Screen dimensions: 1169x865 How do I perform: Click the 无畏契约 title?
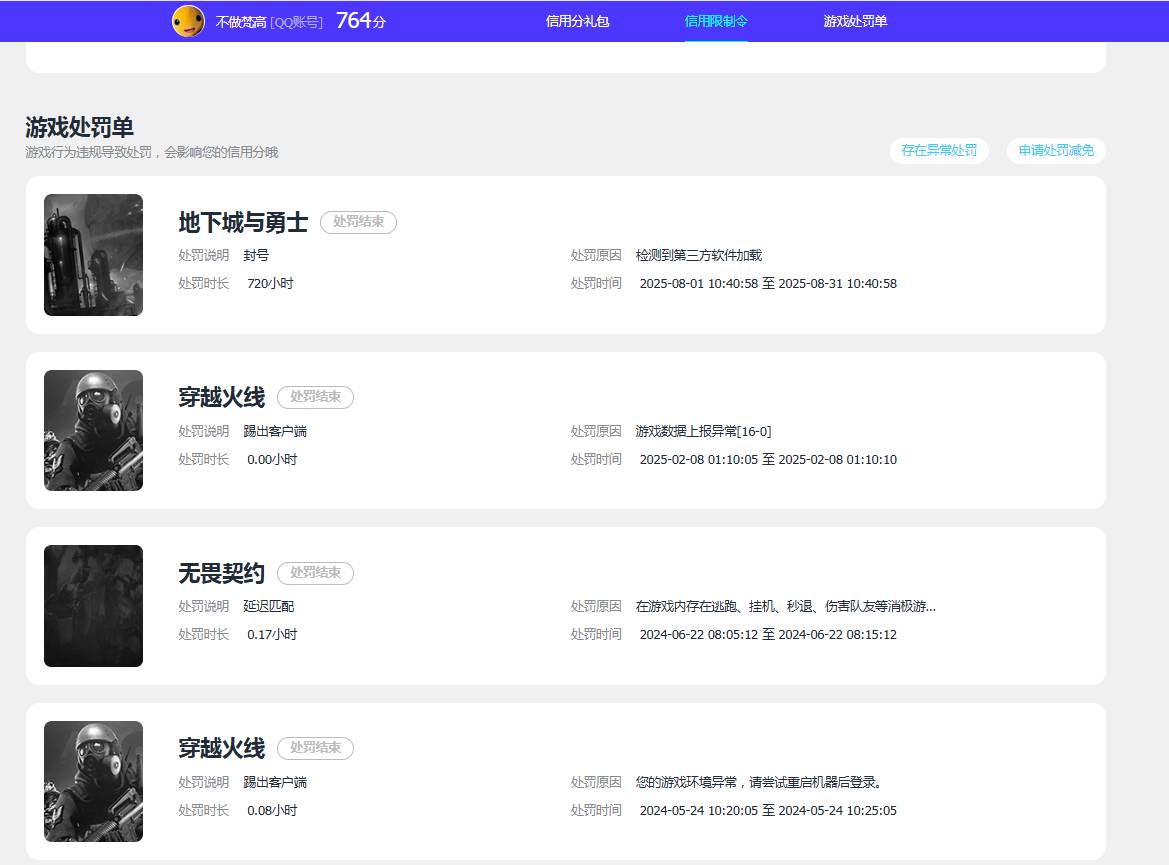[x=221, y=573]
